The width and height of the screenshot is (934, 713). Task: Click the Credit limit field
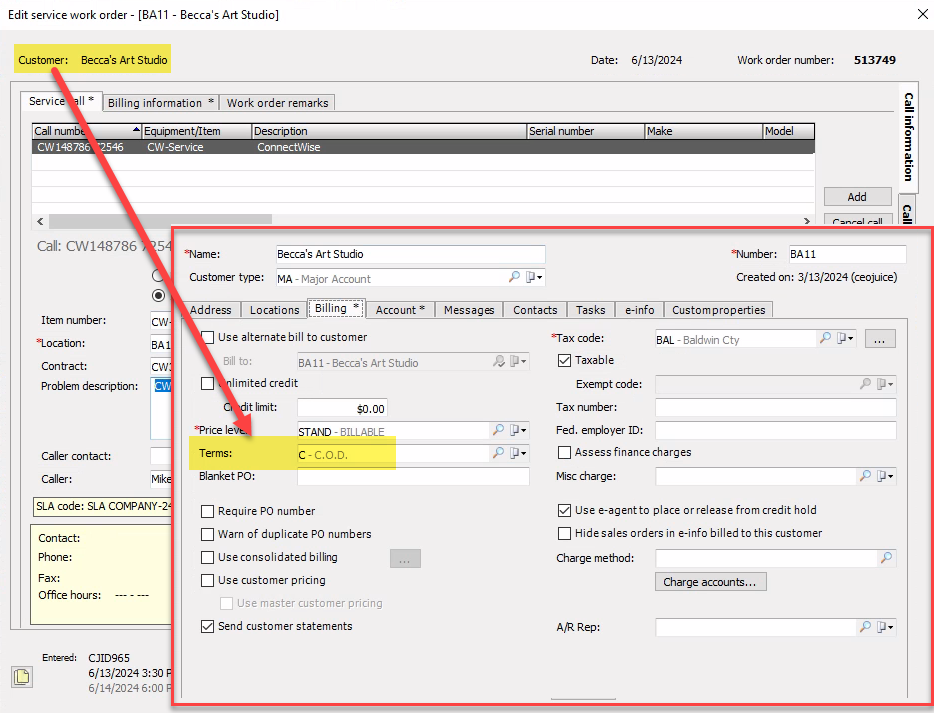(342, 408)
